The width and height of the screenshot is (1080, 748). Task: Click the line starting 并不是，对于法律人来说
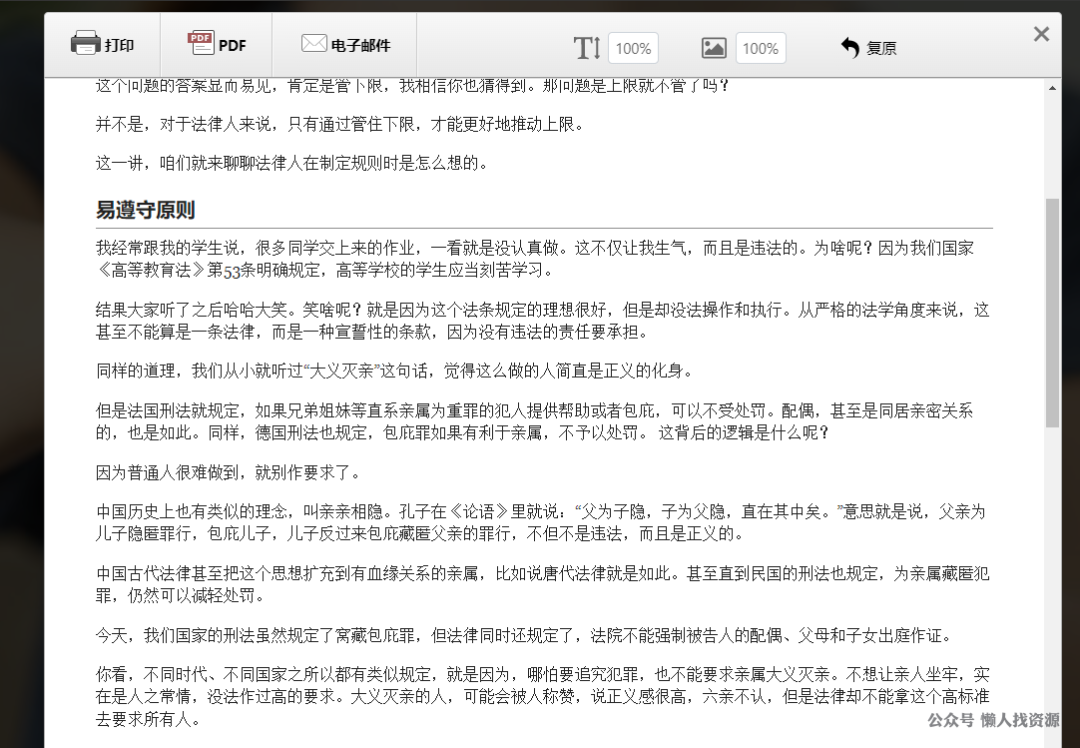[x=340, y=125]
